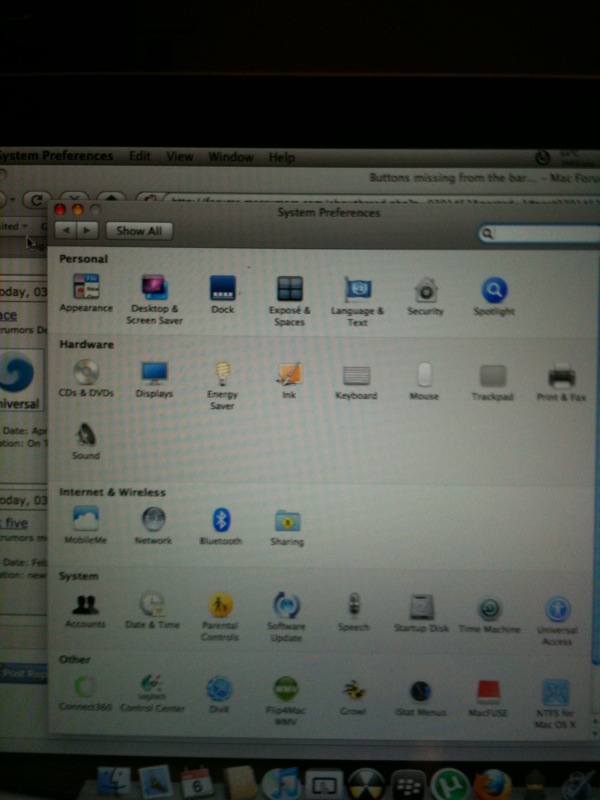Open Desktop & Screen Saver preferences

(154, 299)
